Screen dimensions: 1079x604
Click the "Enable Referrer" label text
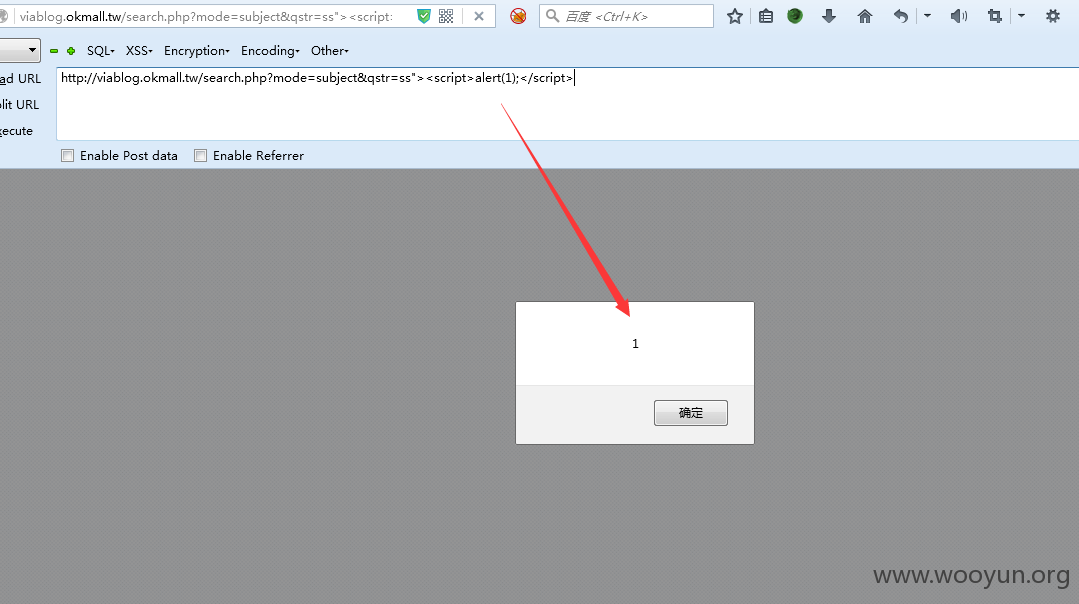coord(258,155)
